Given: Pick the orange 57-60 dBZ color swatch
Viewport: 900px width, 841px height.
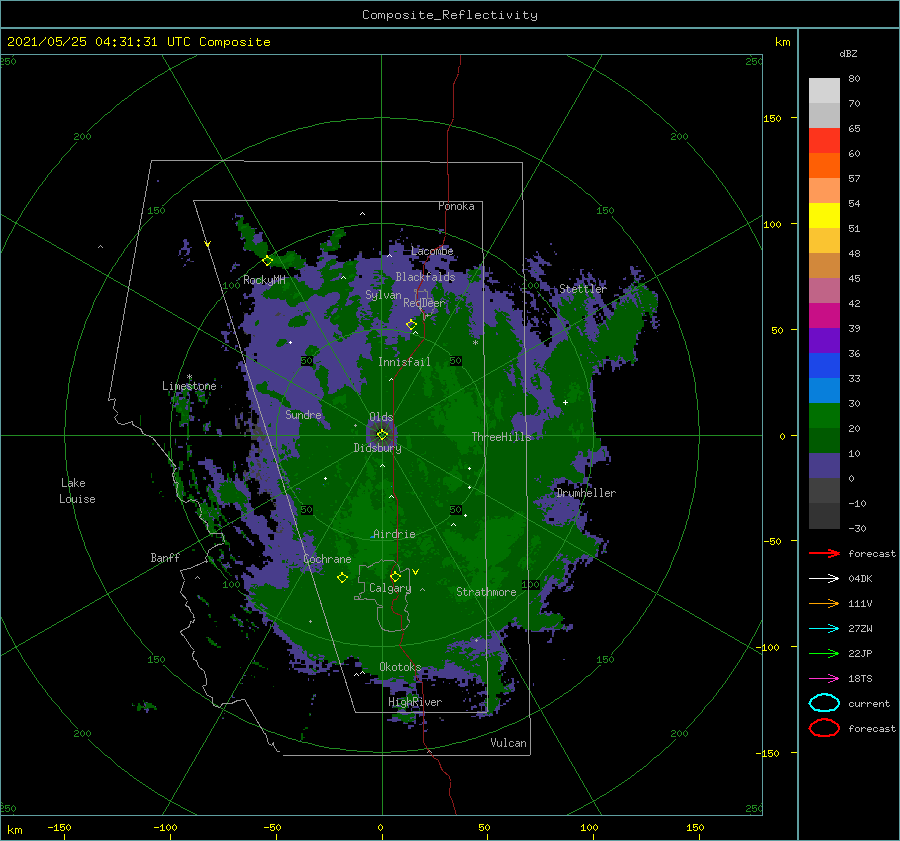Looking at the screenshot, I should coord(824,166).
